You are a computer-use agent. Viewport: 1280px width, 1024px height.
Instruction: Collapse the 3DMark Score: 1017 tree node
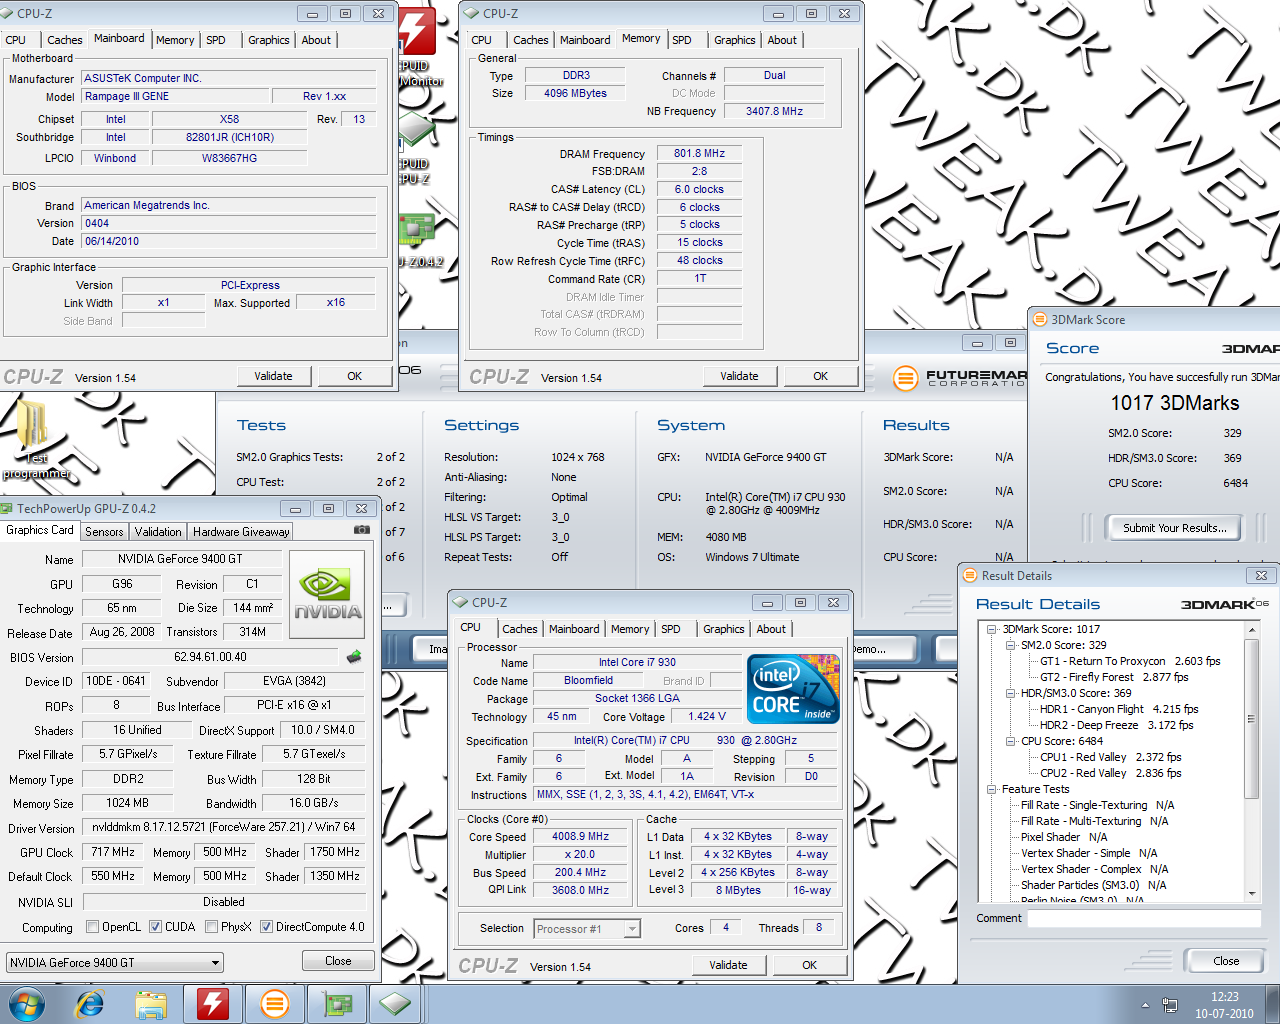[x=992, y=629]
